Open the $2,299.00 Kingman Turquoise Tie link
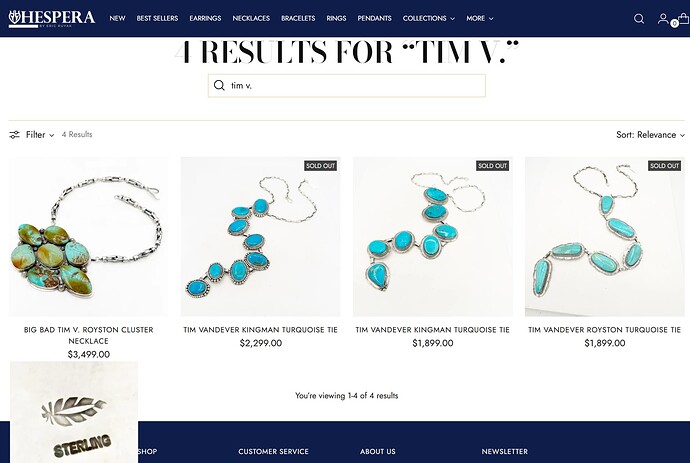This screenshot has width=690, height=463. (261, 330)
